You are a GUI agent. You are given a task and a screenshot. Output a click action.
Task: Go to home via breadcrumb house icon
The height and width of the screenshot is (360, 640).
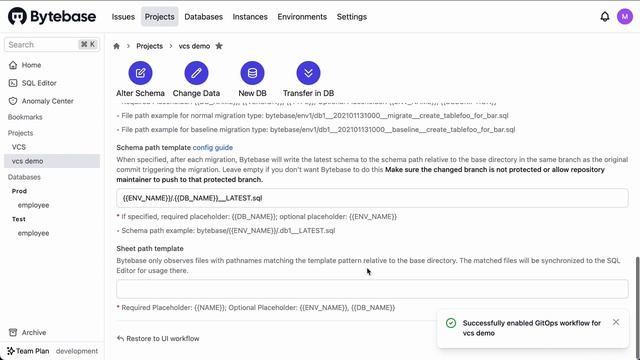coord(116,46)
